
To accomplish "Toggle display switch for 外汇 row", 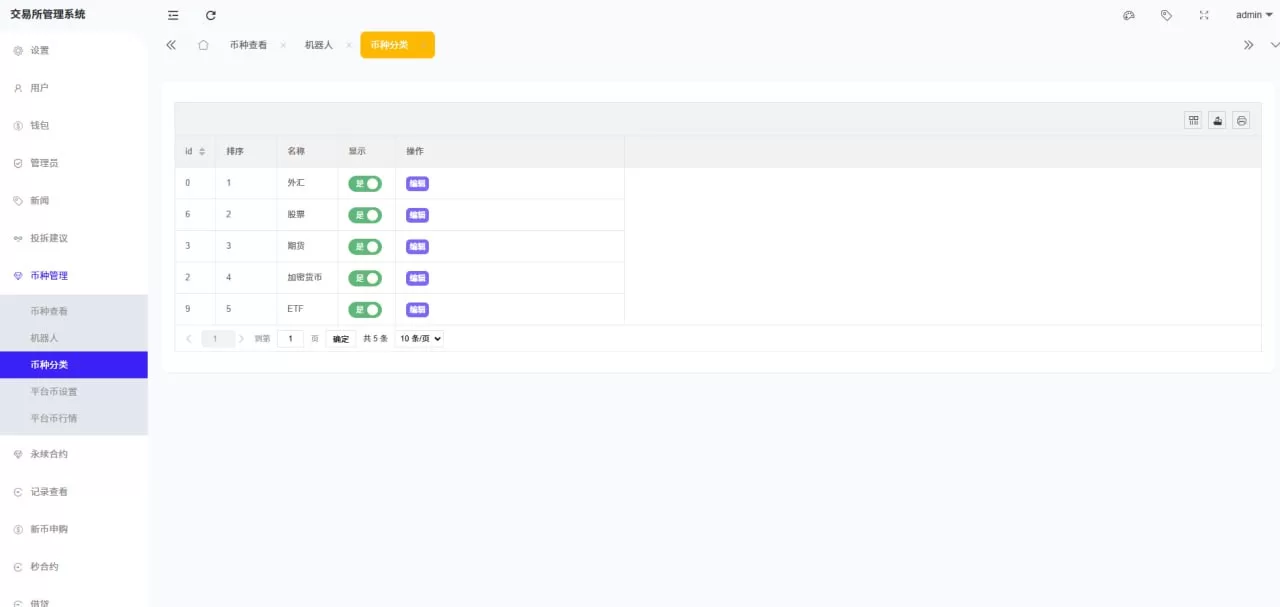I will click(365, 183).
